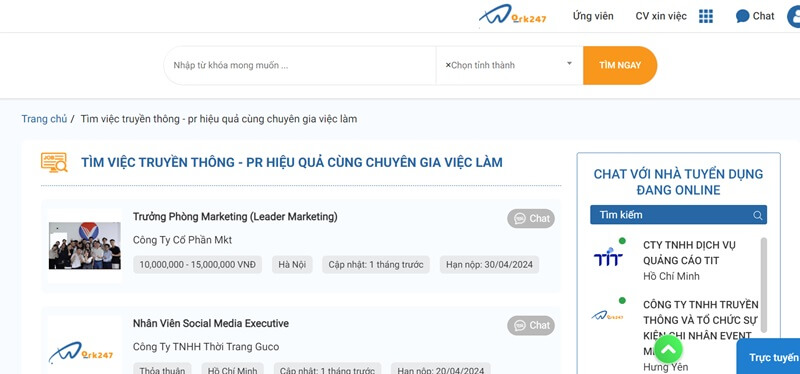
Task: Click Cập nhật: 1 tháng trước on Marketing job
Action: [x=376, y=265]
